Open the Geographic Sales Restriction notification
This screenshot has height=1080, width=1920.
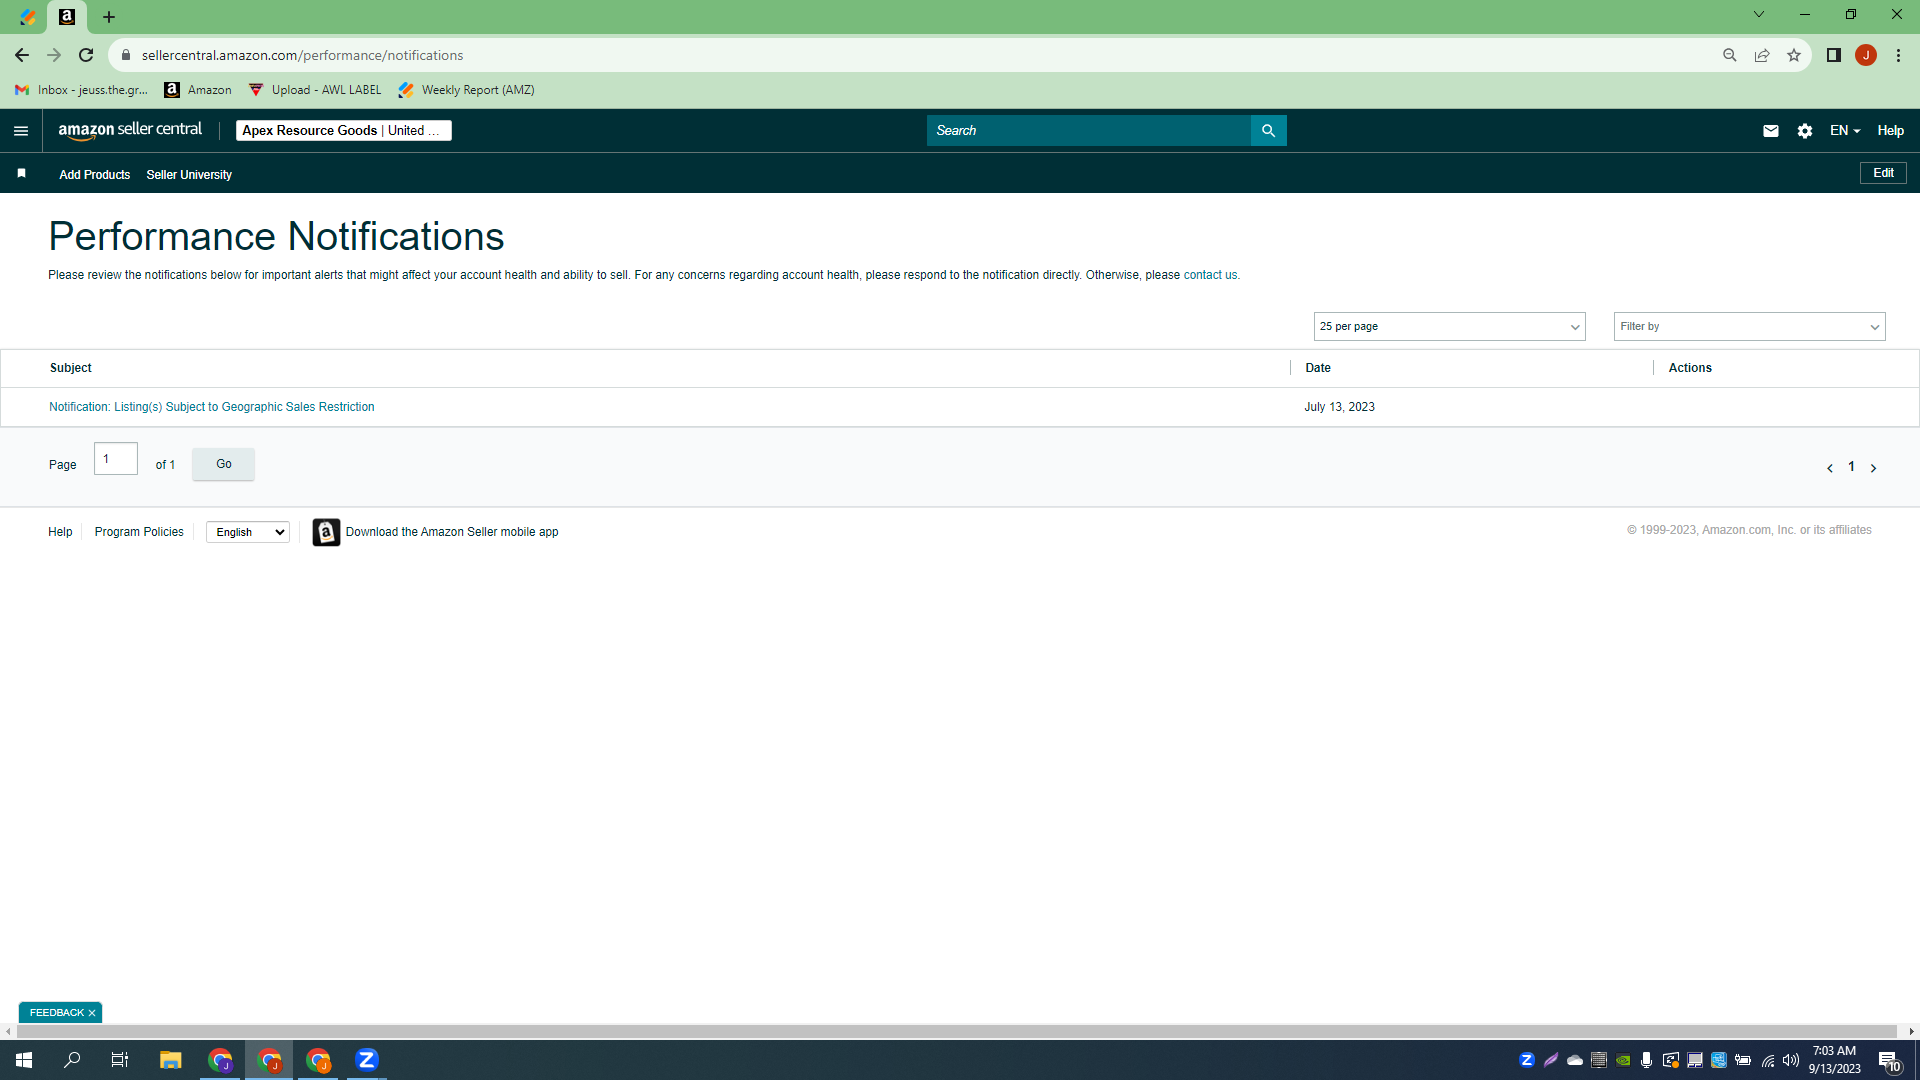tap(212, 407)
